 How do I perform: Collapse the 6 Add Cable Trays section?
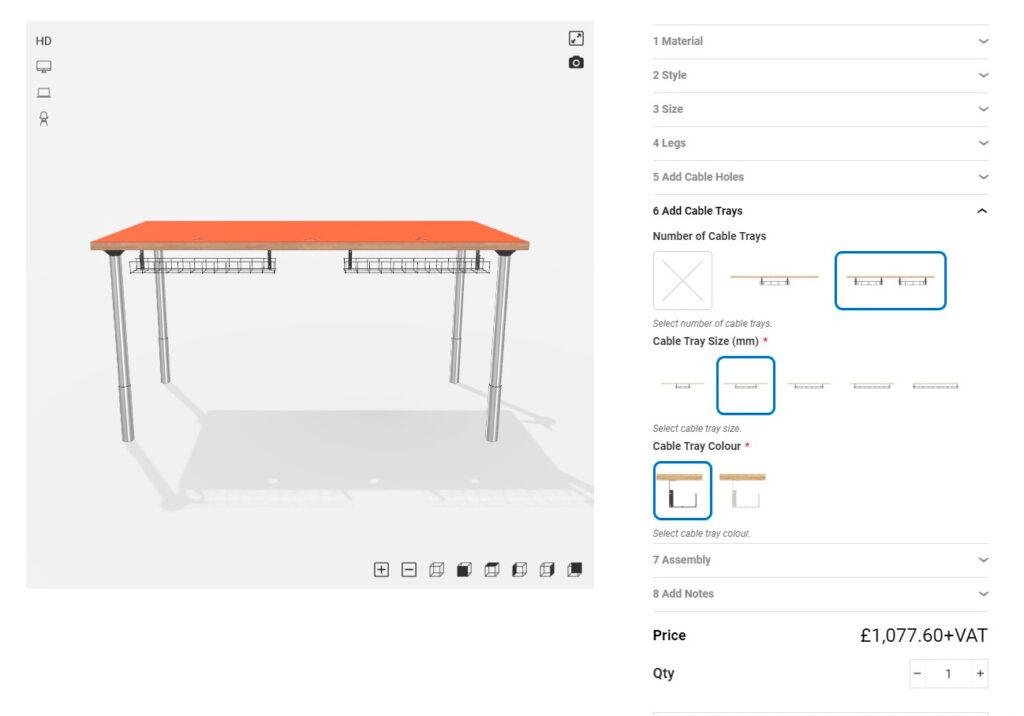[820, 211]
